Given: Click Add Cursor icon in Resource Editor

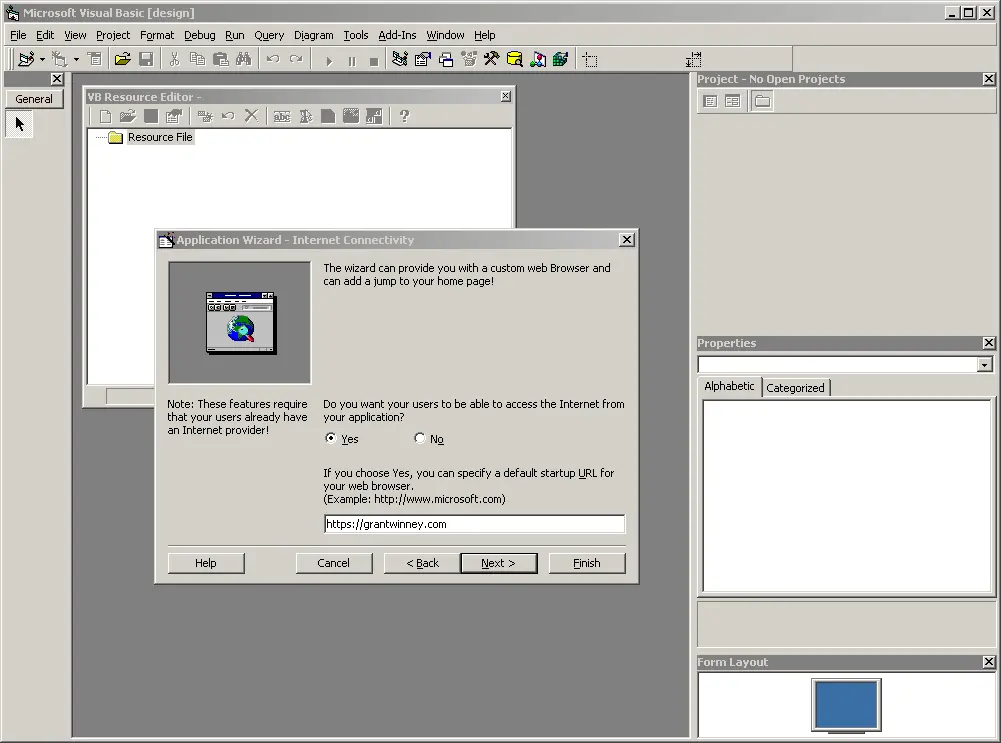Looking at the screenshot, I should click(306, 116).
